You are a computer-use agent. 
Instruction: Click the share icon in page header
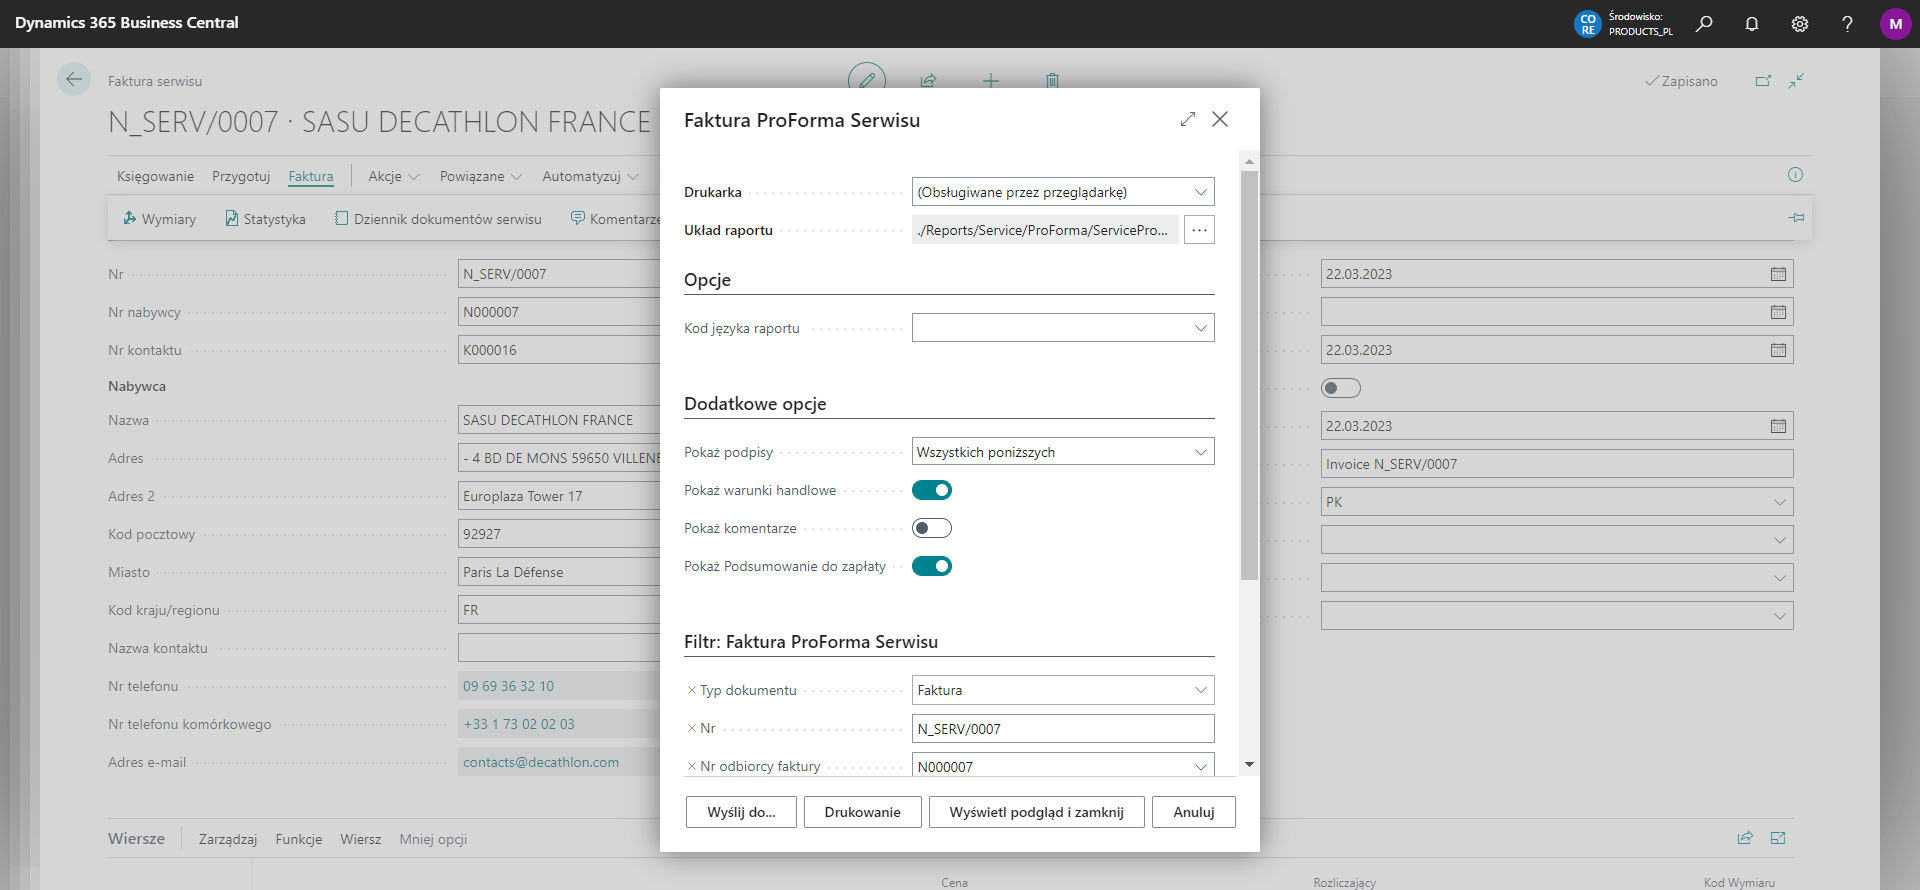click(929, 81)
